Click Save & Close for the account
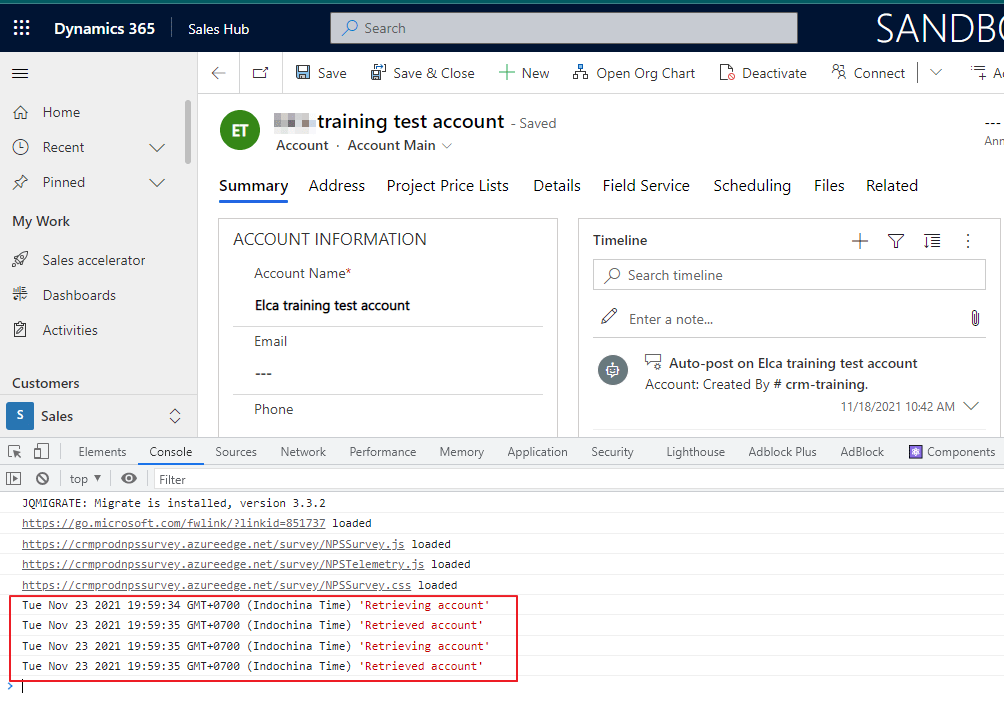The image size is (1004, 716). [x=423, y=72]
